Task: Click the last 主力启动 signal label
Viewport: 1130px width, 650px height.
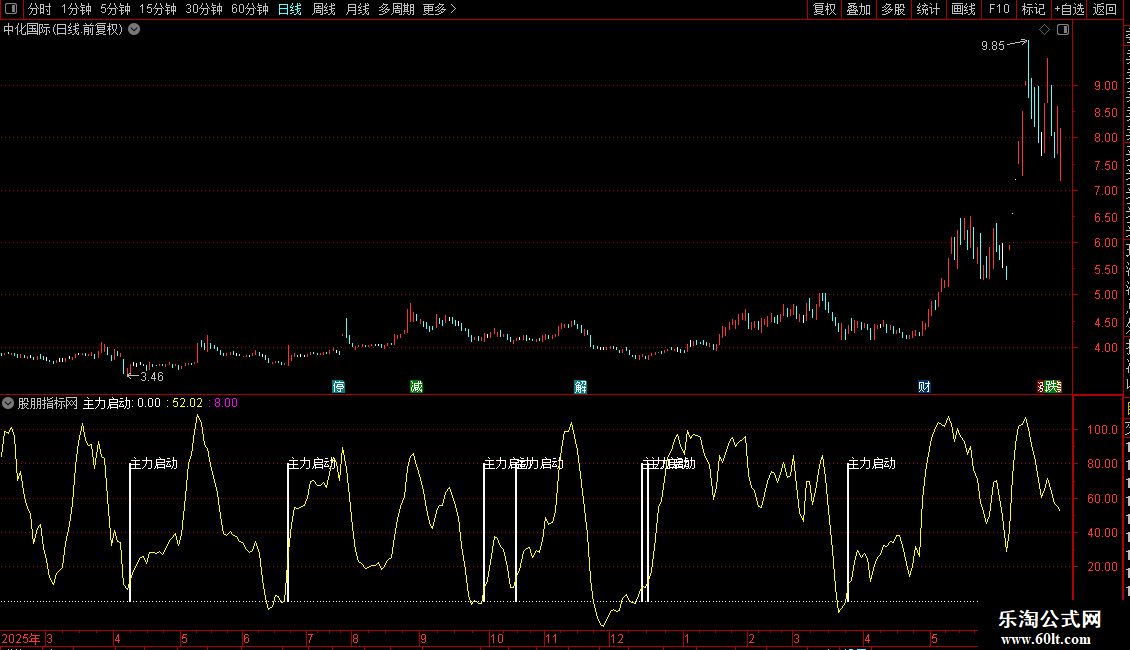Action: tap(871, 463)
